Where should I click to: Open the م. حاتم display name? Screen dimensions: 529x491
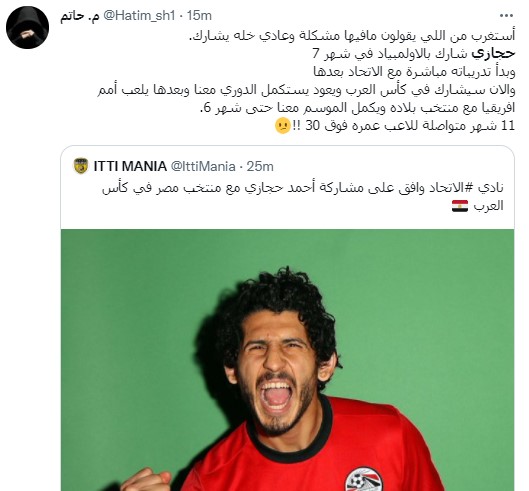point(80,16)
